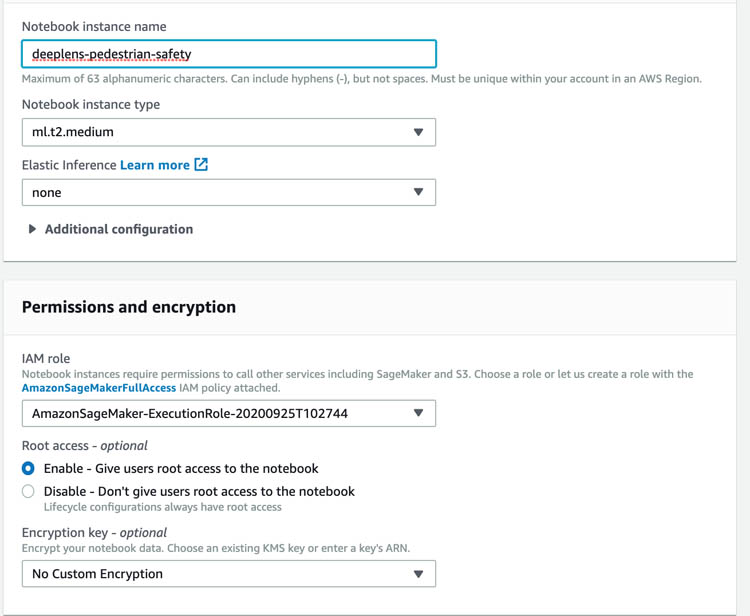Image resolution: width=750 pixels, height=616 pixels.
Task: Open the ml.t2.medium instance type dropdown
Action: point(229,132)
